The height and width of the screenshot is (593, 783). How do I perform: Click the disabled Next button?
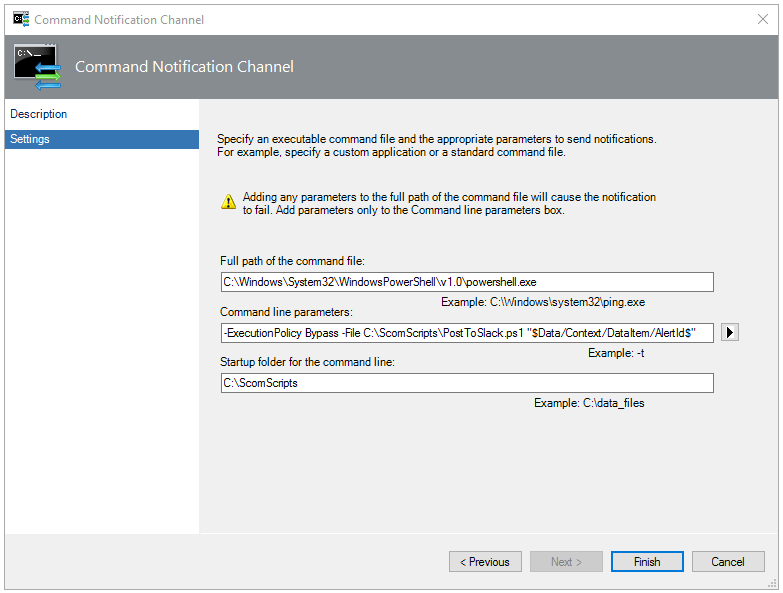point(566,562)
